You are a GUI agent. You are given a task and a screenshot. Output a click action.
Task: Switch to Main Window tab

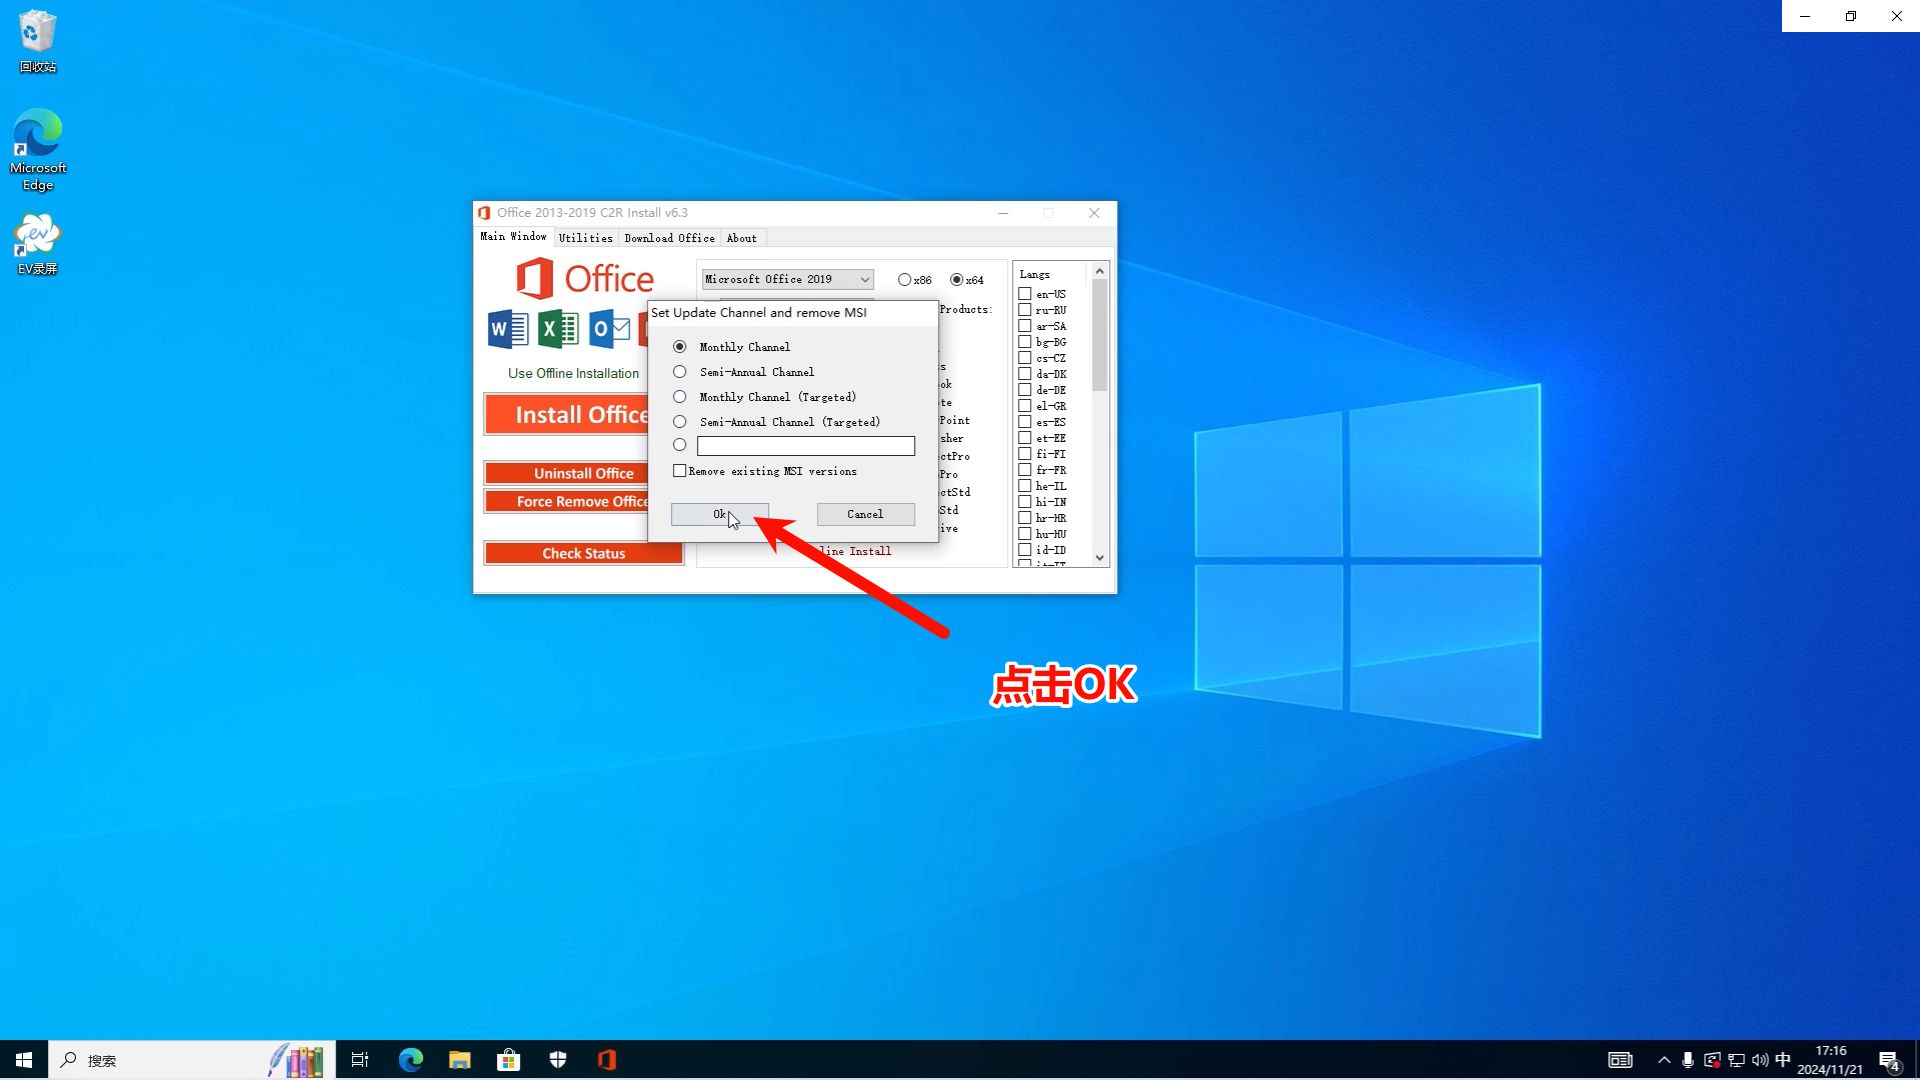click(x=513, y=237)
